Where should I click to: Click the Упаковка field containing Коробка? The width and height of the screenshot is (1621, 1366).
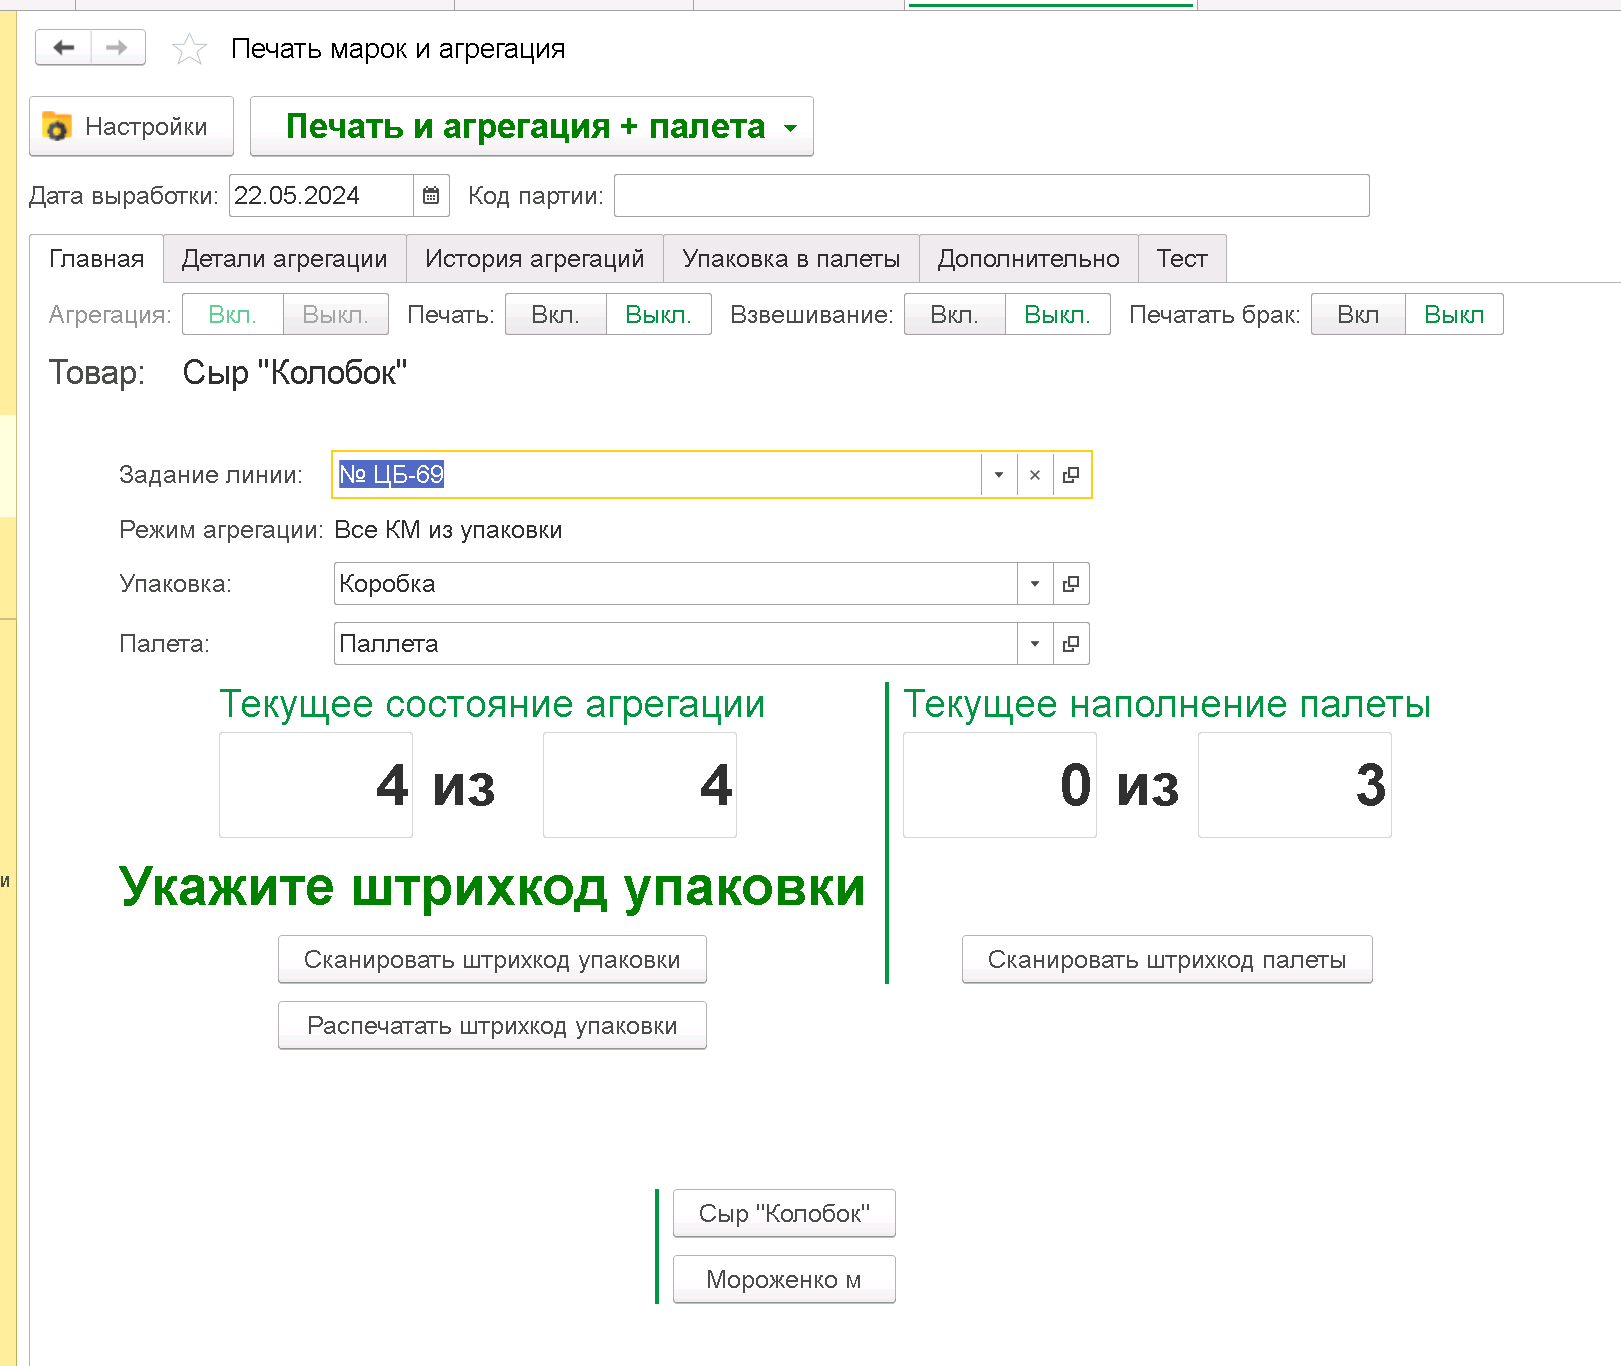pyautogui.click(x=675, y=584)
